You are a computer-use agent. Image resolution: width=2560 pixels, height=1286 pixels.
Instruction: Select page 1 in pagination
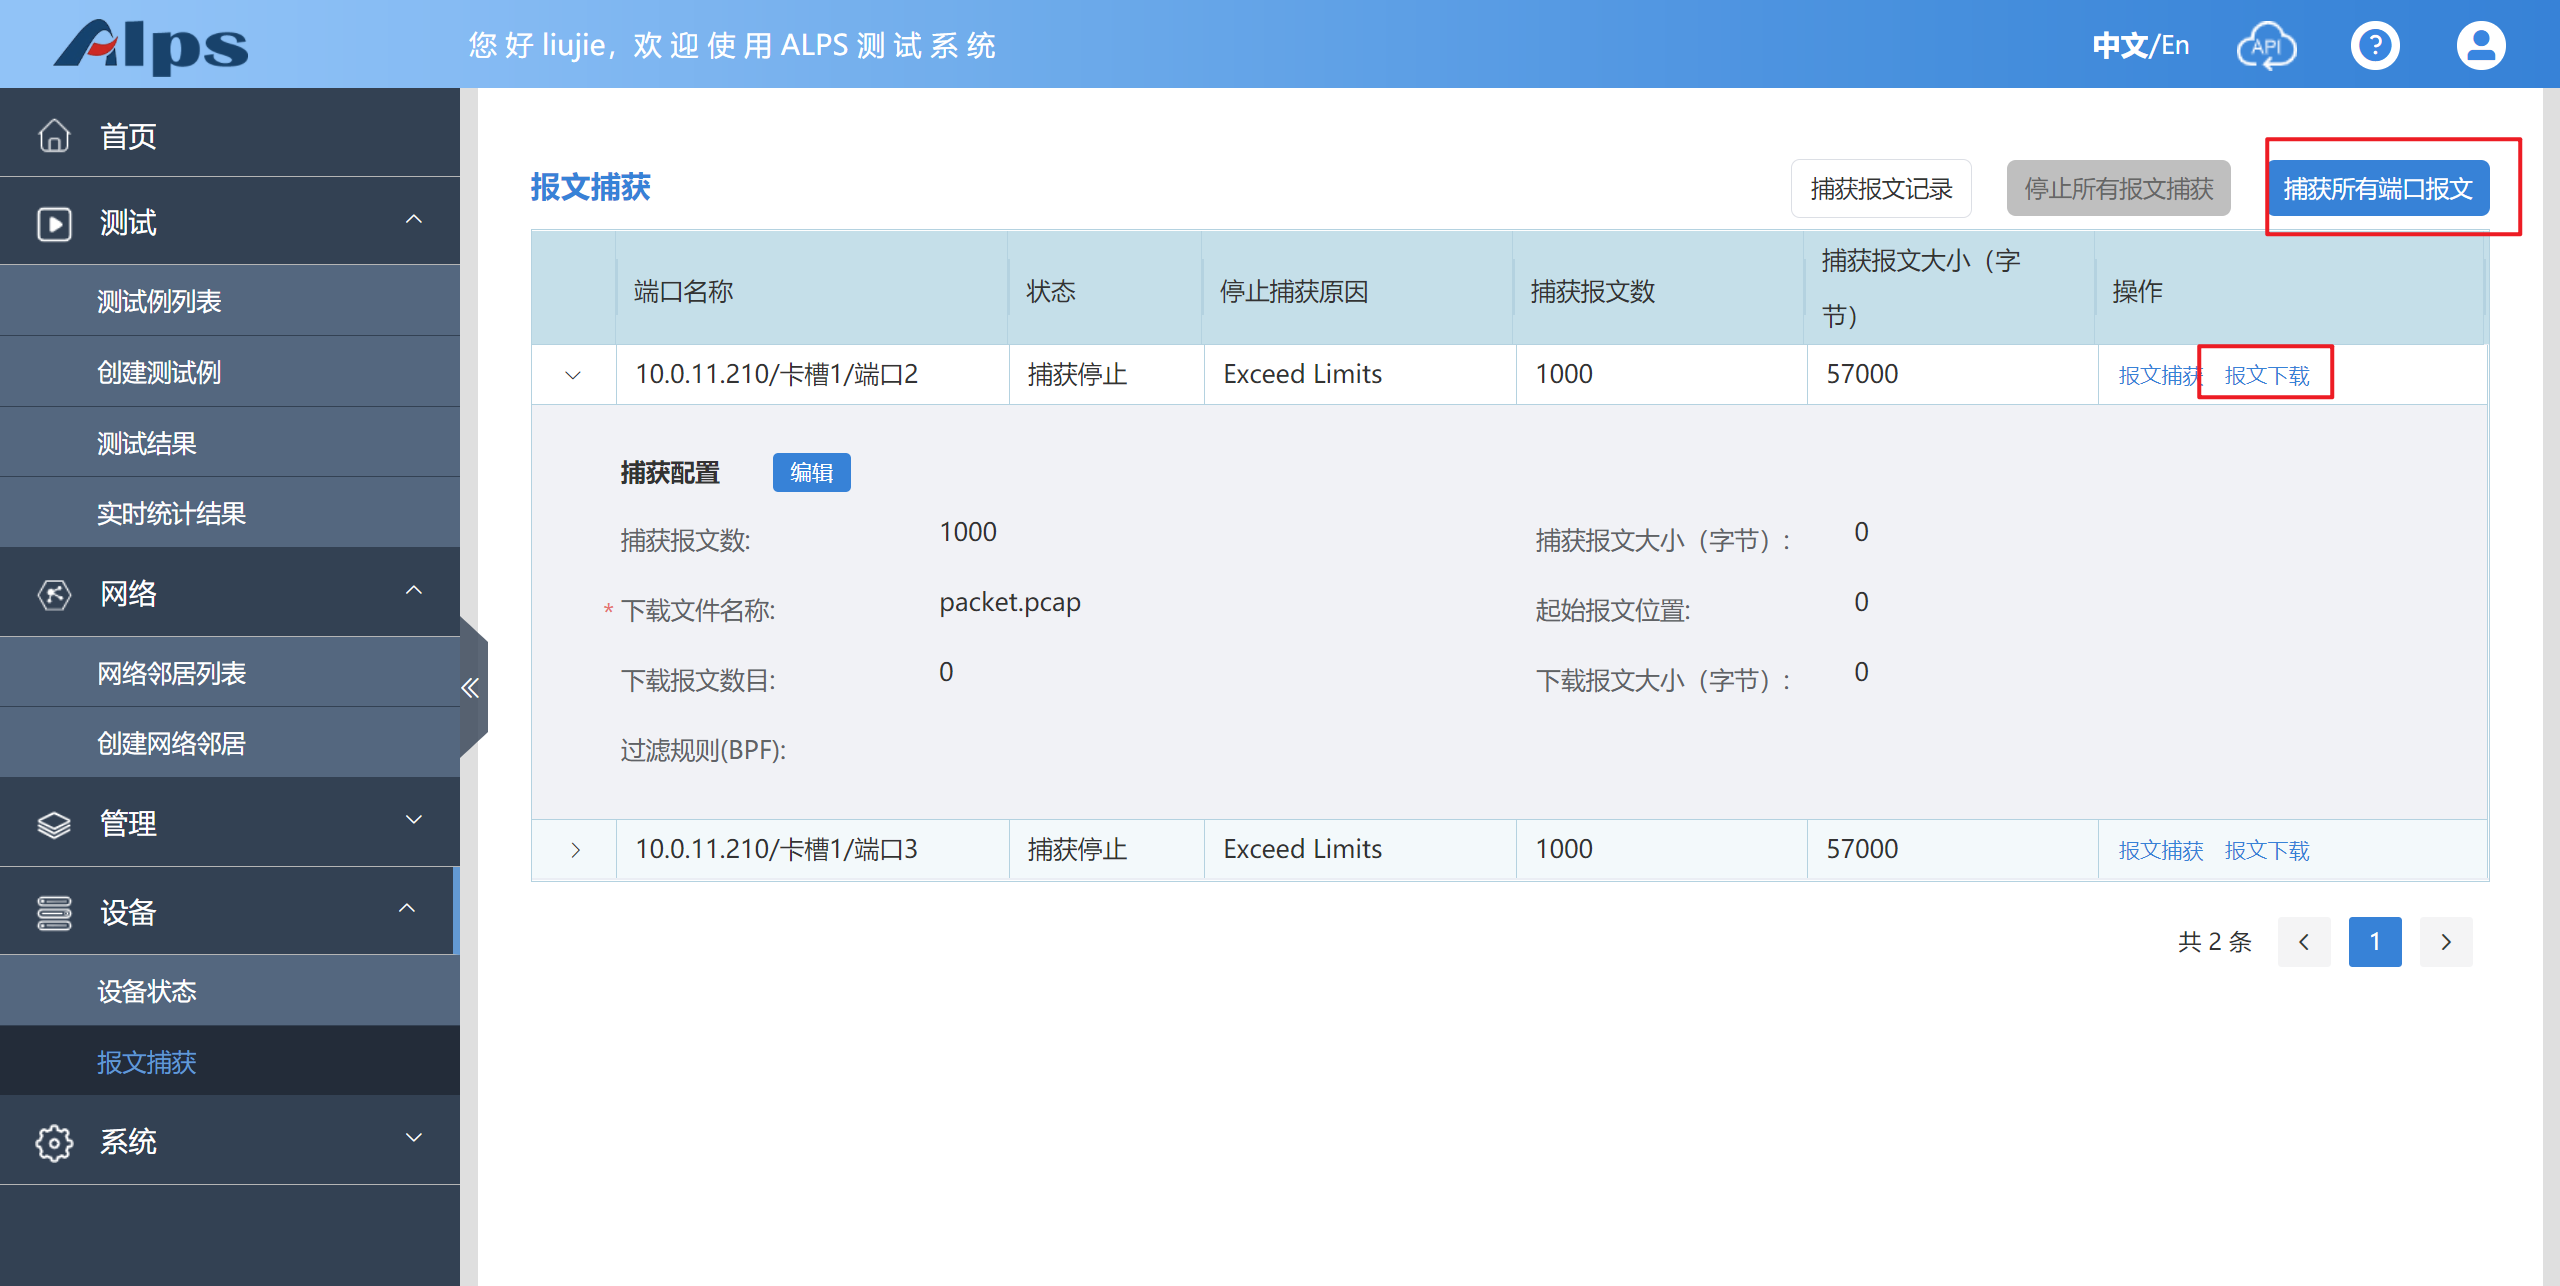(x=2375, y=942)
